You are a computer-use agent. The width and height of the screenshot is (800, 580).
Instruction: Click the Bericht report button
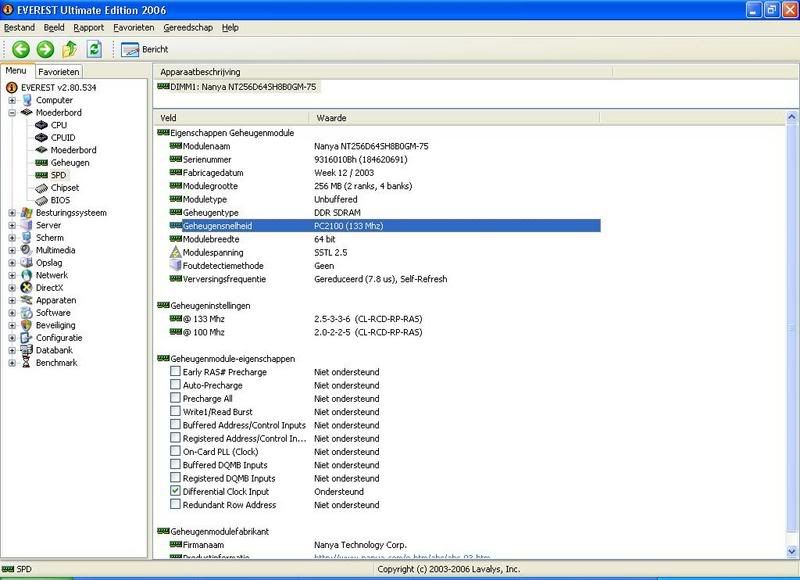point(144,49)
